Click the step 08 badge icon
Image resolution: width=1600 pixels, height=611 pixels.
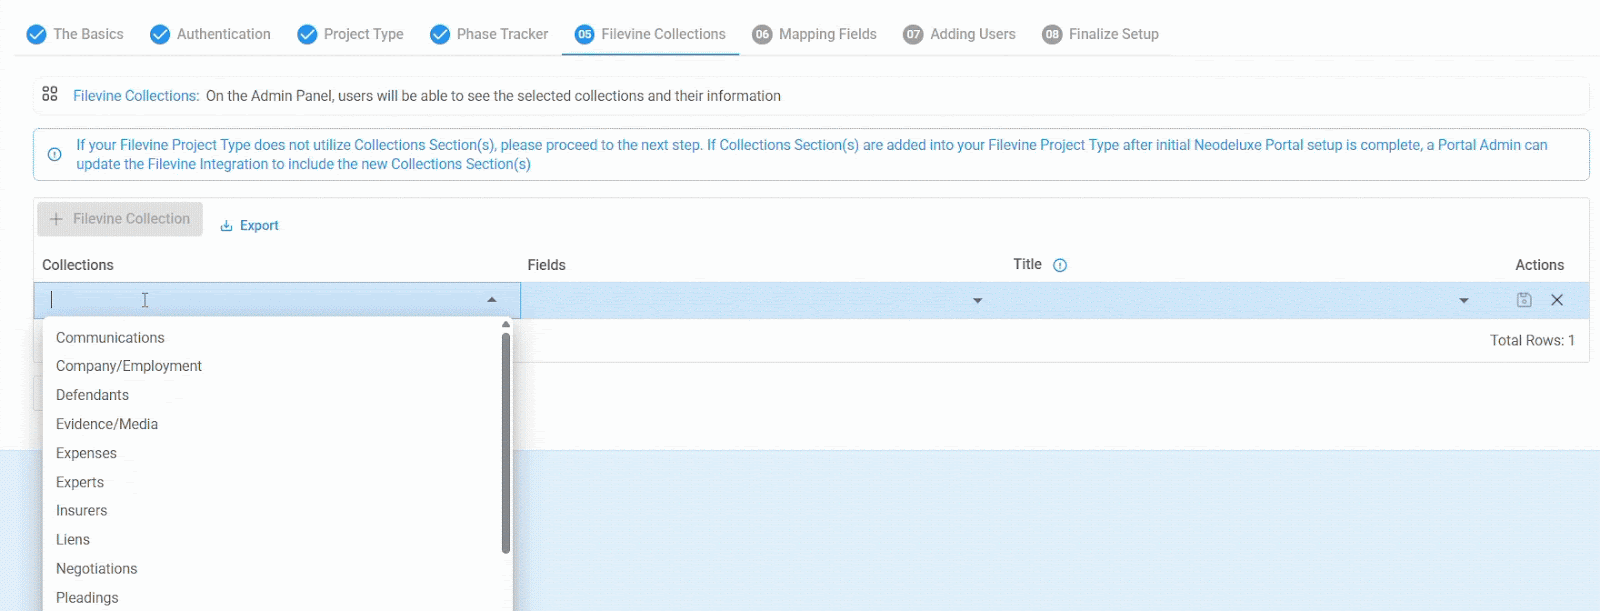click(1052, 35)
